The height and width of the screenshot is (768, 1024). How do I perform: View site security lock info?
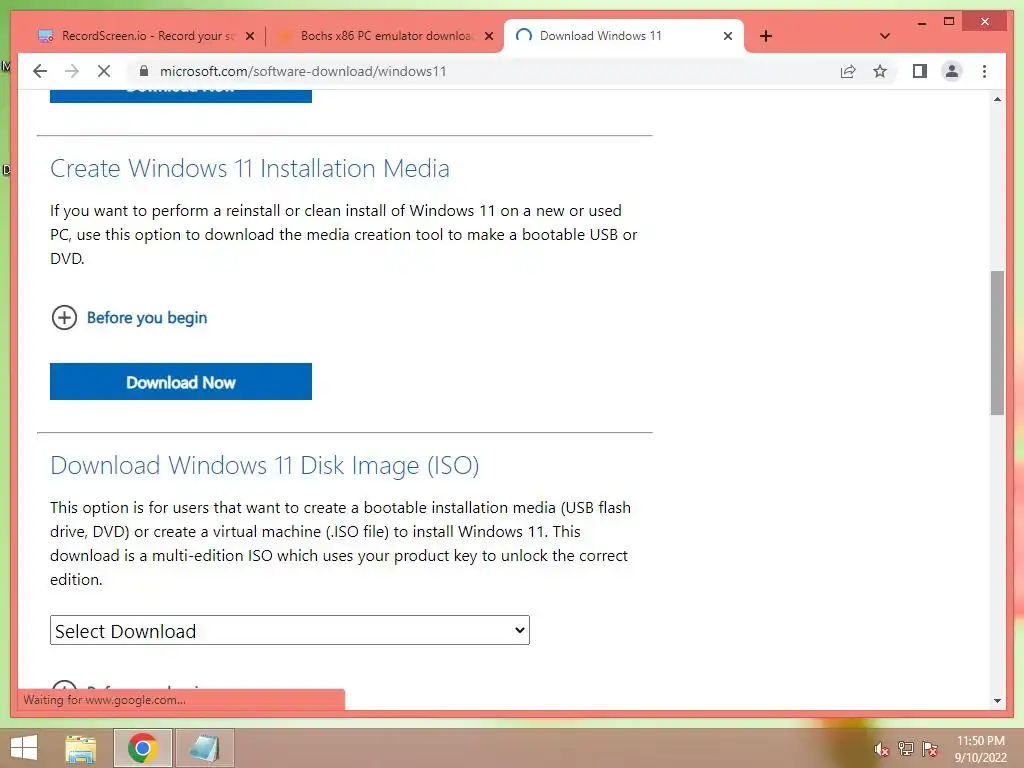coord(144,71)
